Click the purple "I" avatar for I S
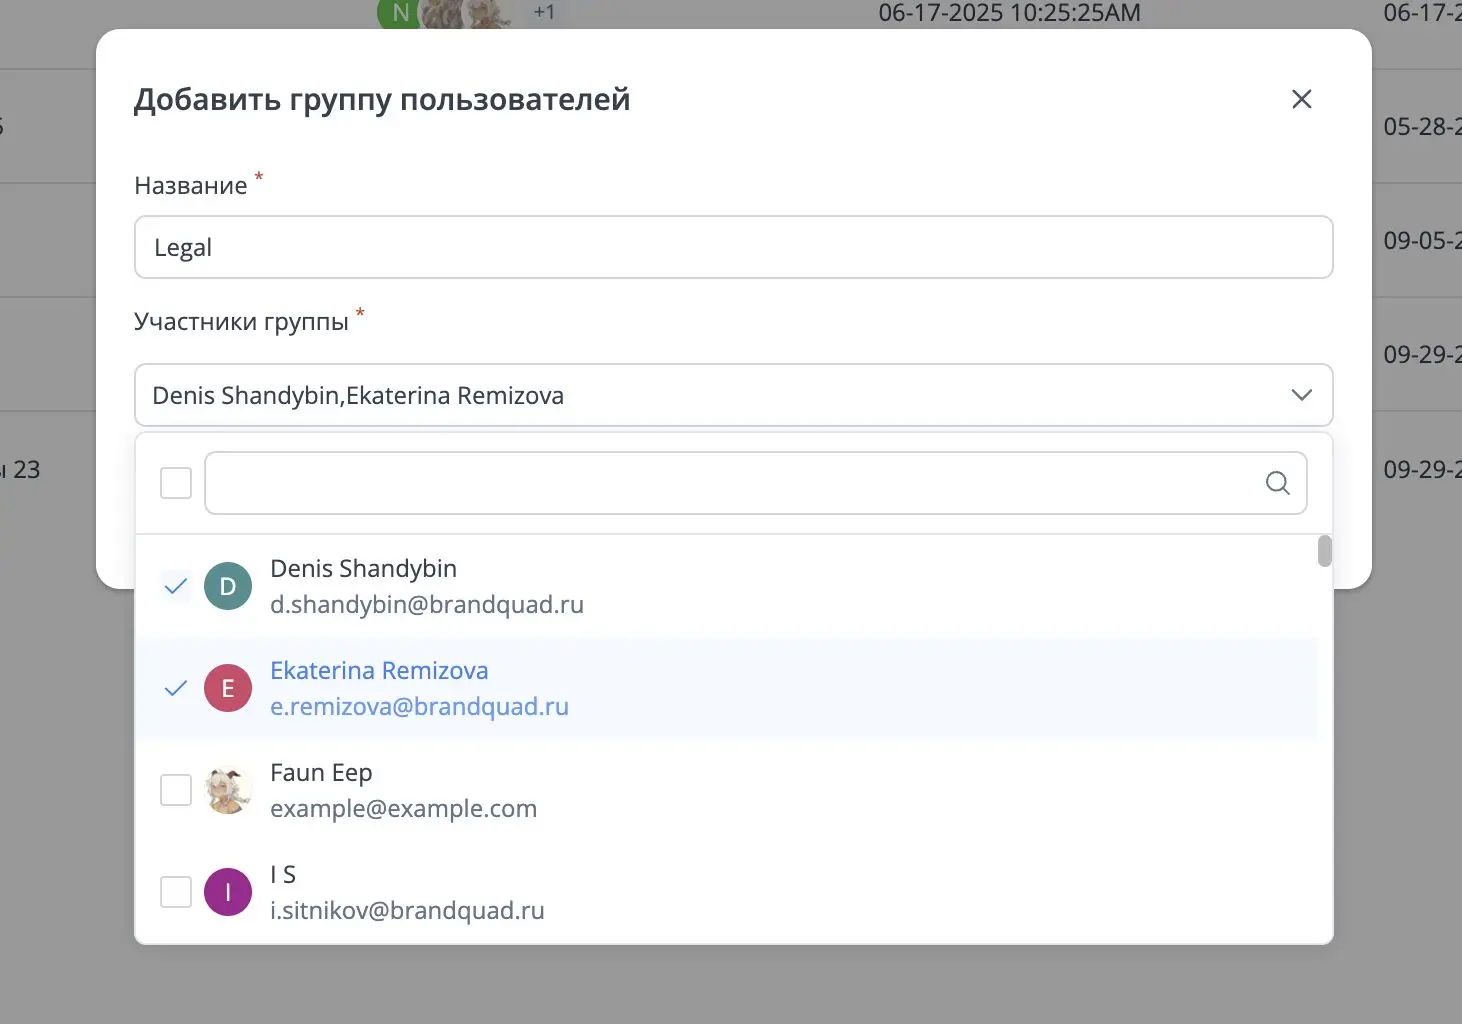The width and height of the screenshot is (1462, 1024). point(227,891)
